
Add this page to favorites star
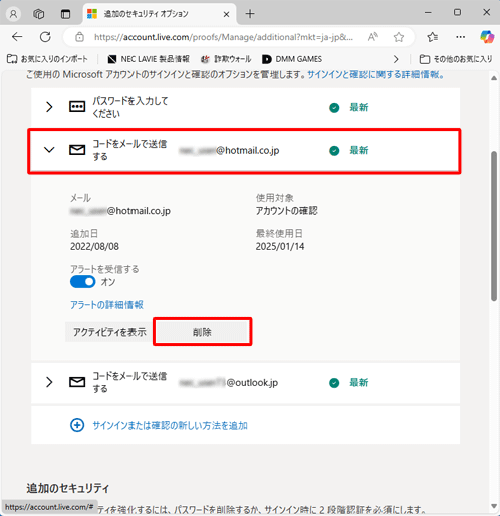[x=399, y=37]
